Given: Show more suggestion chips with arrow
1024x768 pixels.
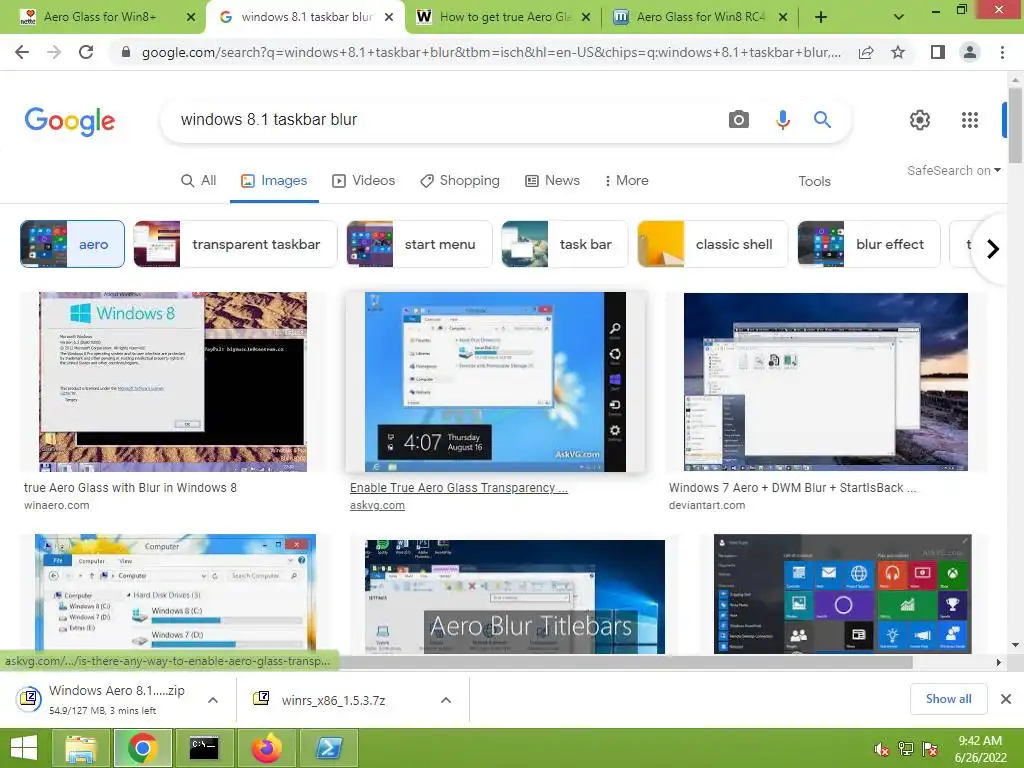Looking at the screenshot, I should coord(993,249).
